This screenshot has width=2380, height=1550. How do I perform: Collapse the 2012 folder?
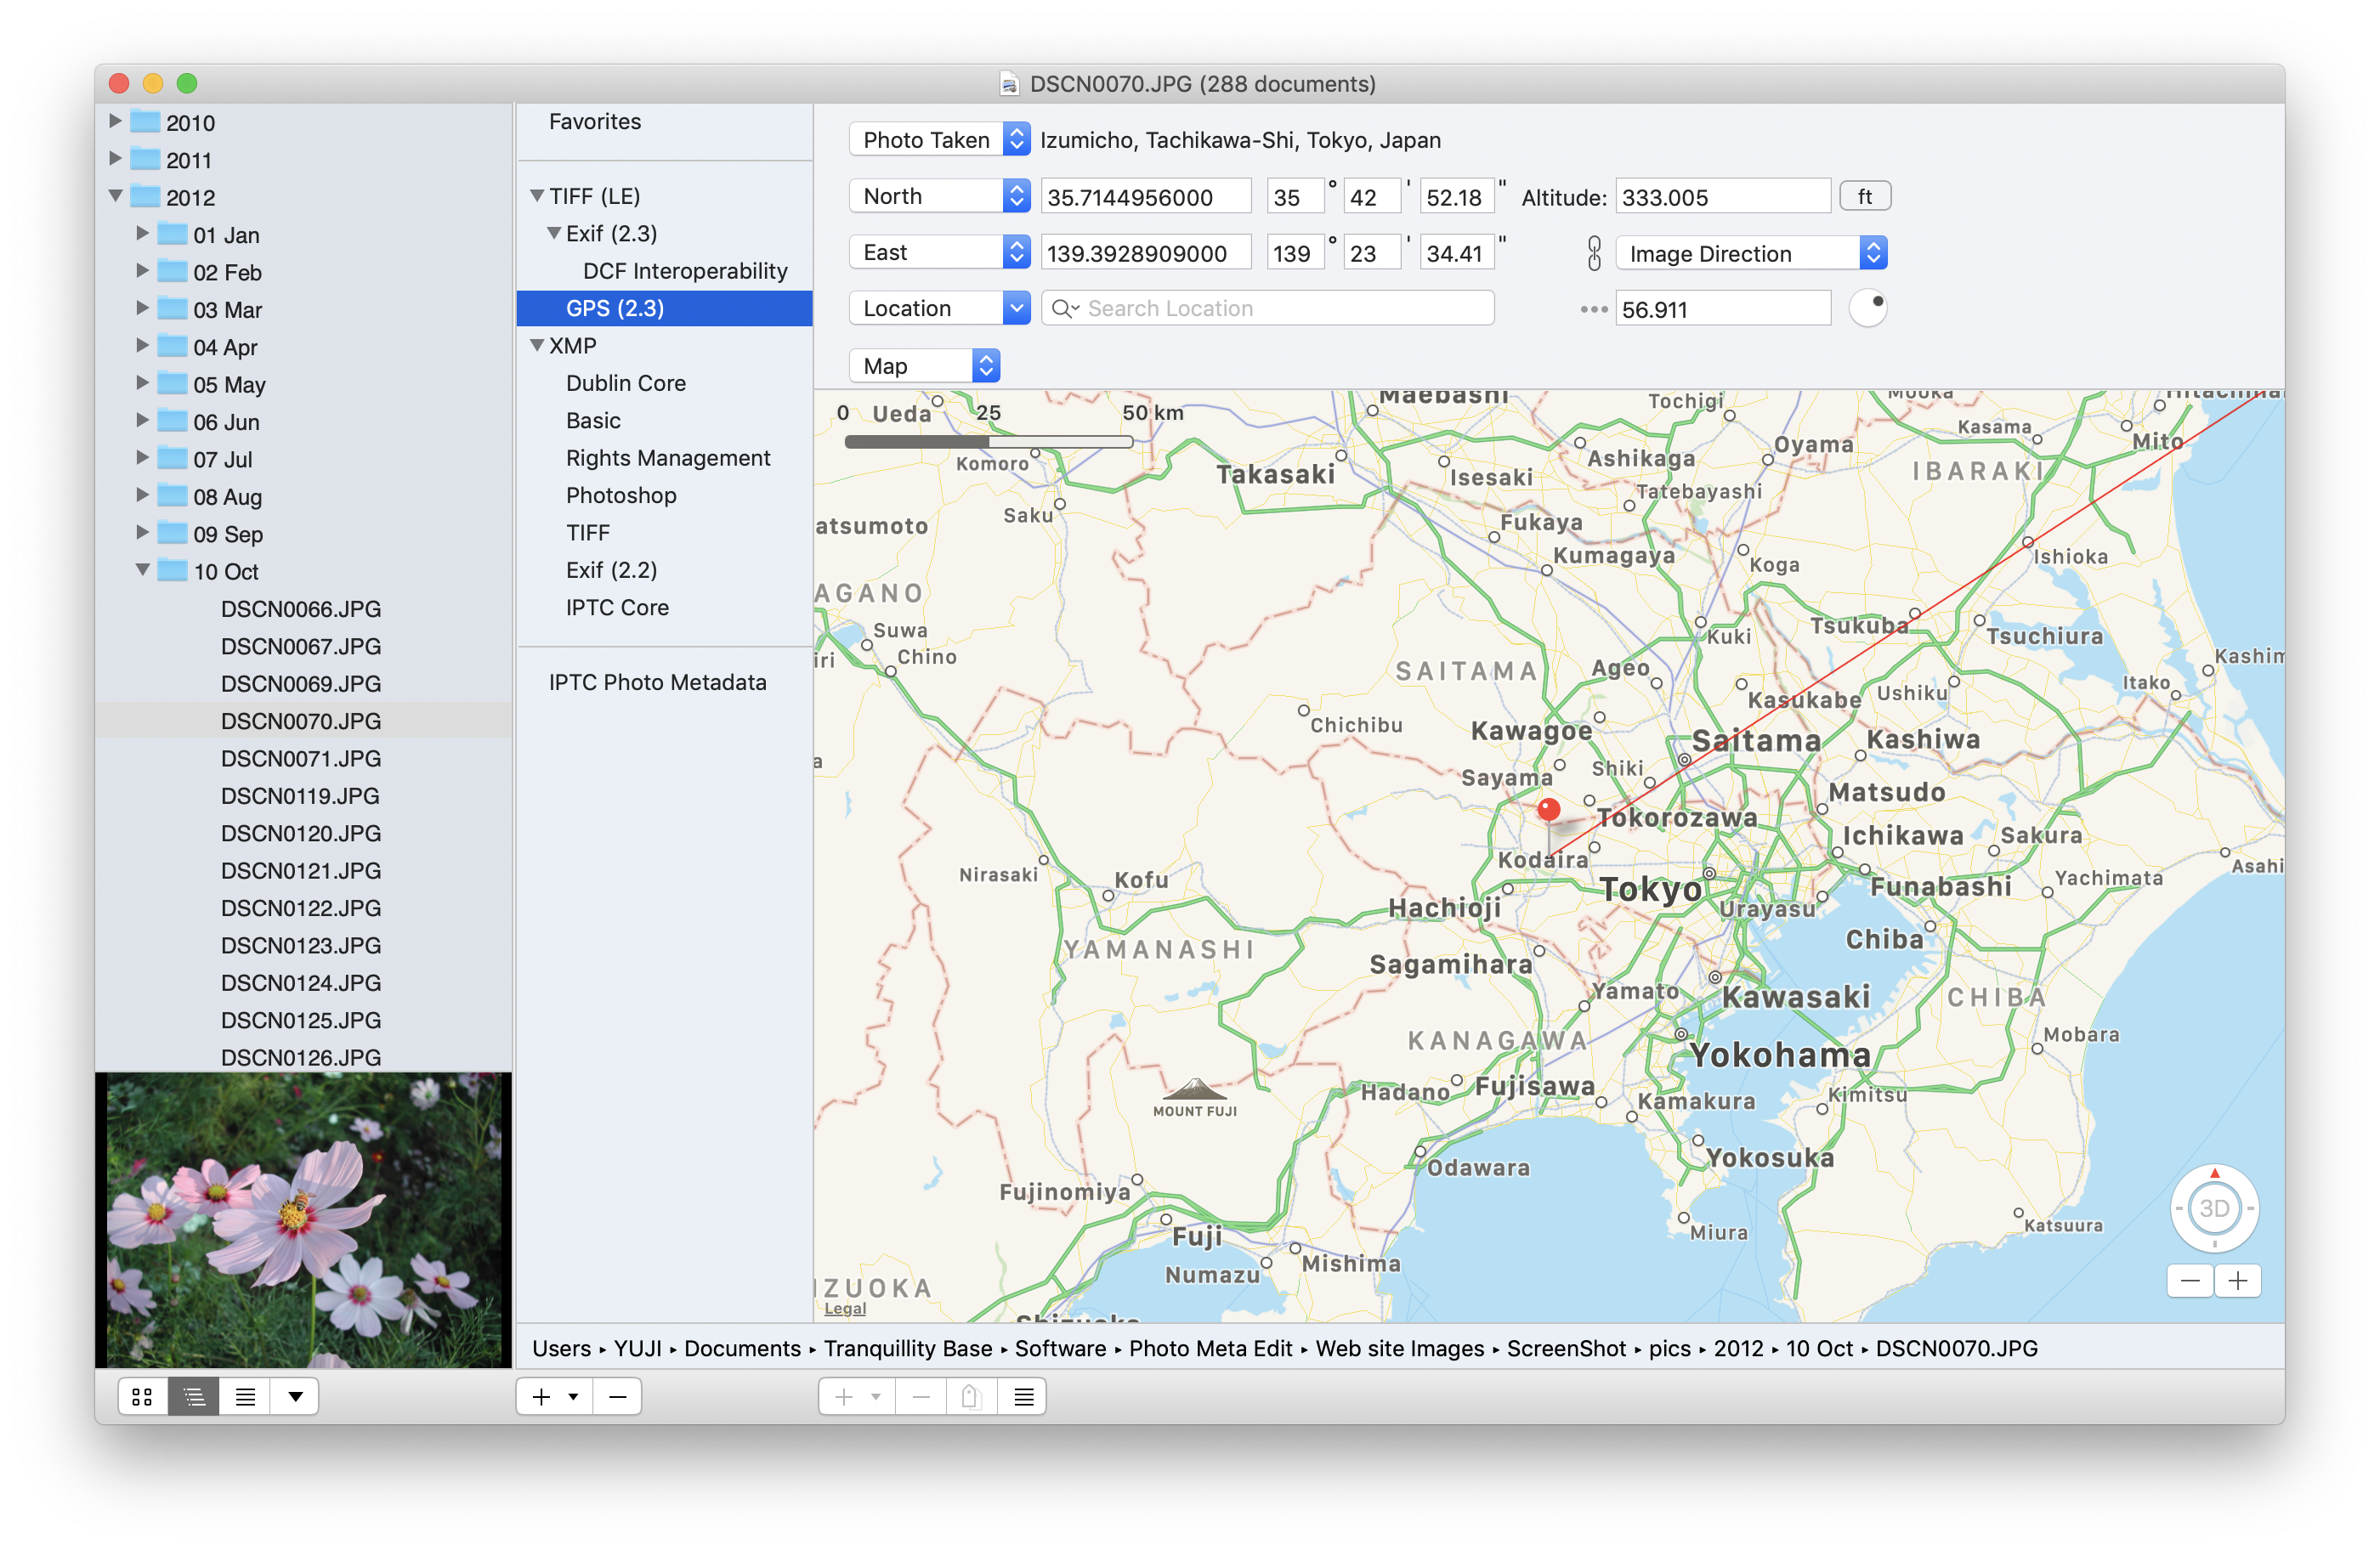coord(115,196)
